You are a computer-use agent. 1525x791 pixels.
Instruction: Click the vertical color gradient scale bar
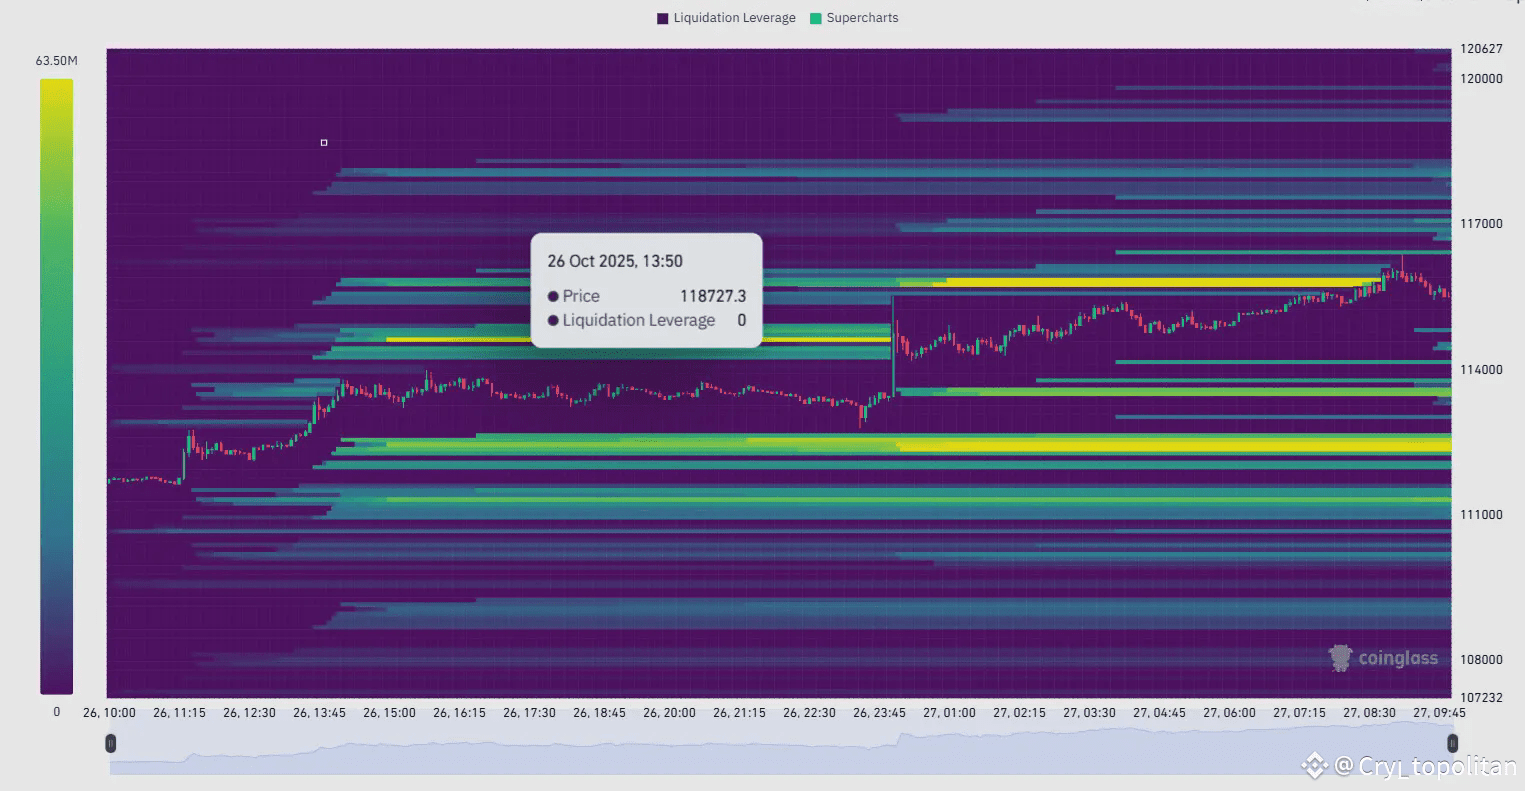(x=56, y=386)
